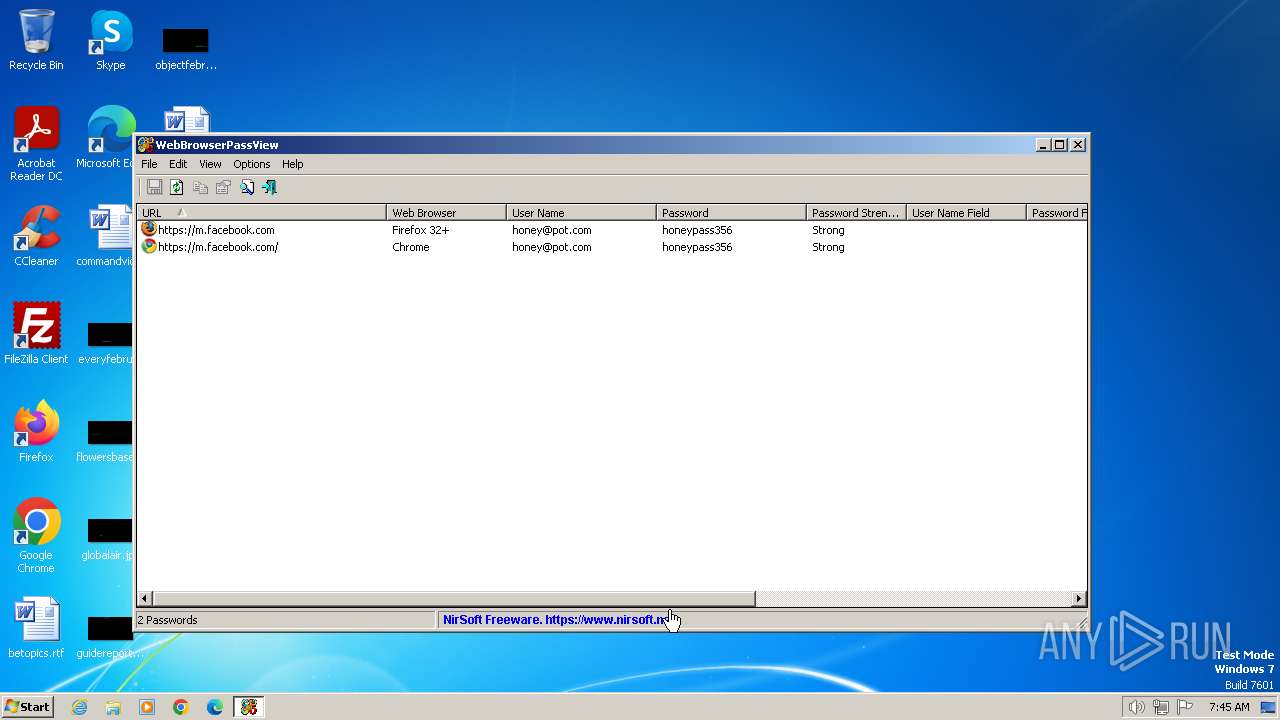Select the 'Chrome' web browser cell
The width and height of the screenshot is (1280, 720).
[410, 247]
